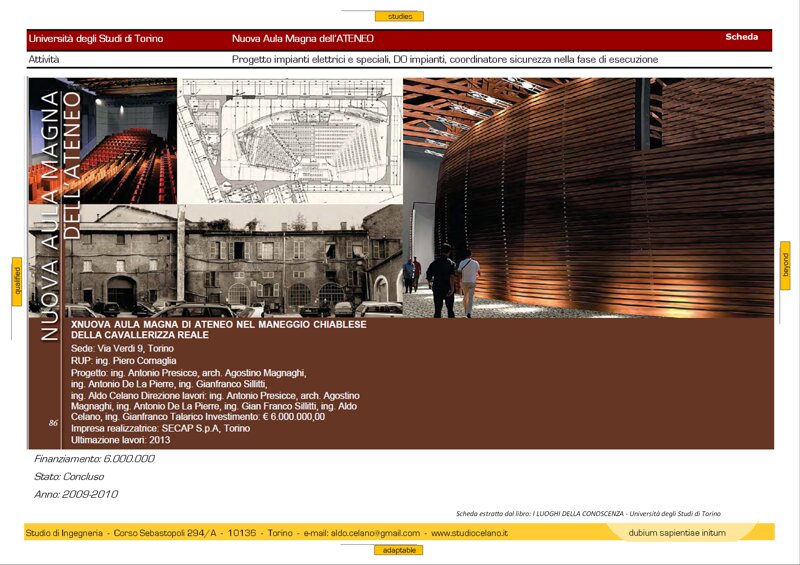Select Università degli Studi di Torino header
The image size is (800, 565).
pyautogui.click(x=96, y=39)
